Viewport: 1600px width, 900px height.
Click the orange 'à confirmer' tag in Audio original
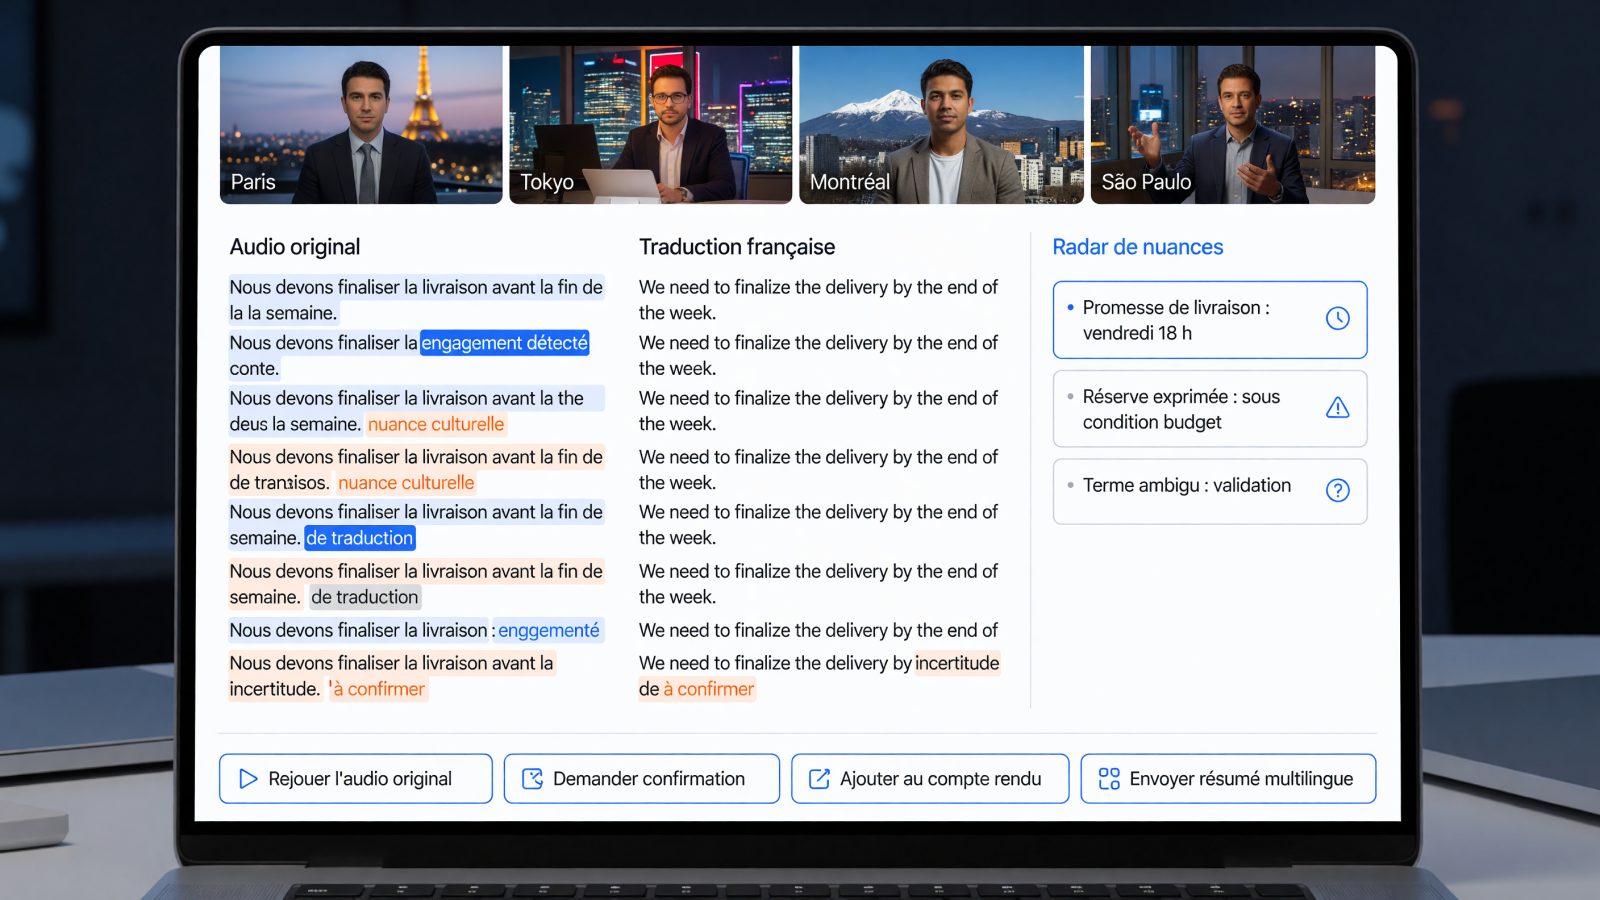[x=378, y=689]
